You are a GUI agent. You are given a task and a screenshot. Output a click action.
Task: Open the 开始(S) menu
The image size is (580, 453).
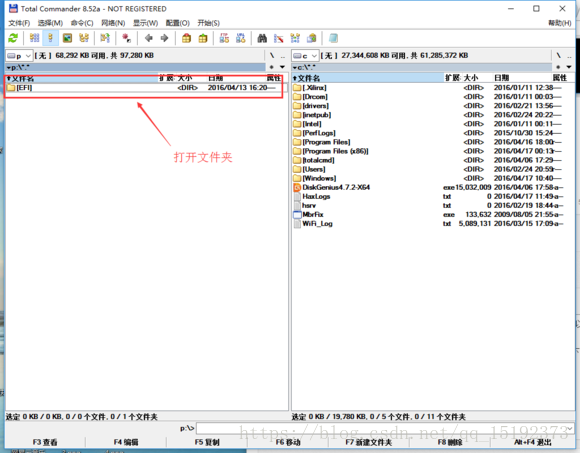pyautogui.click(x=208, y=23)
